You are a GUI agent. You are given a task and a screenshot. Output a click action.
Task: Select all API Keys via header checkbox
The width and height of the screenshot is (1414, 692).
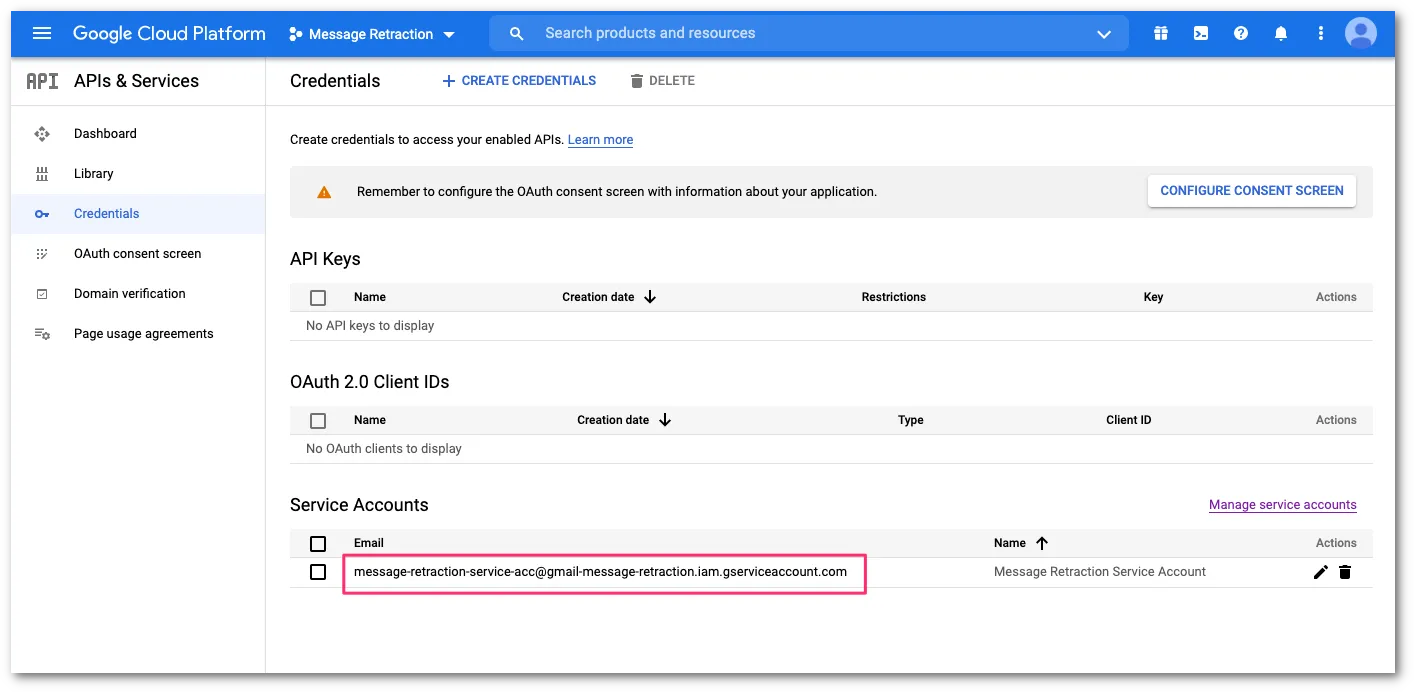pos(318,297)
